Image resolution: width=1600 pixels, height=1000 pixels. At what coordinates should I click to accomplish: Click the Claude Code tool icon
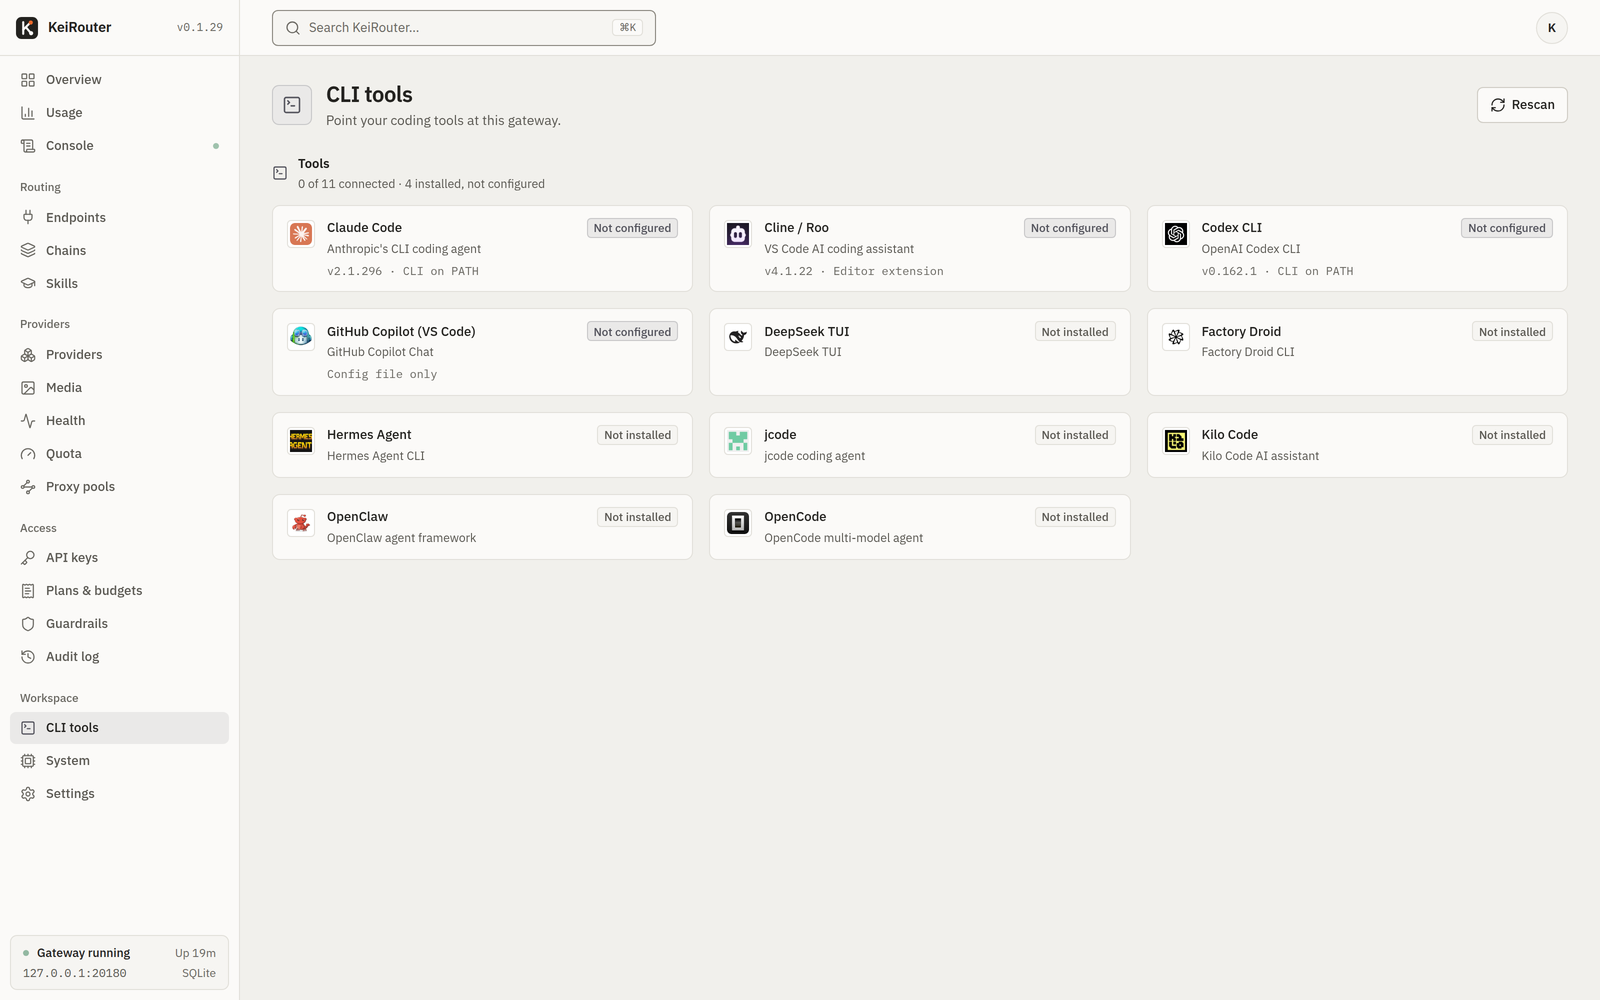[301, 234]
